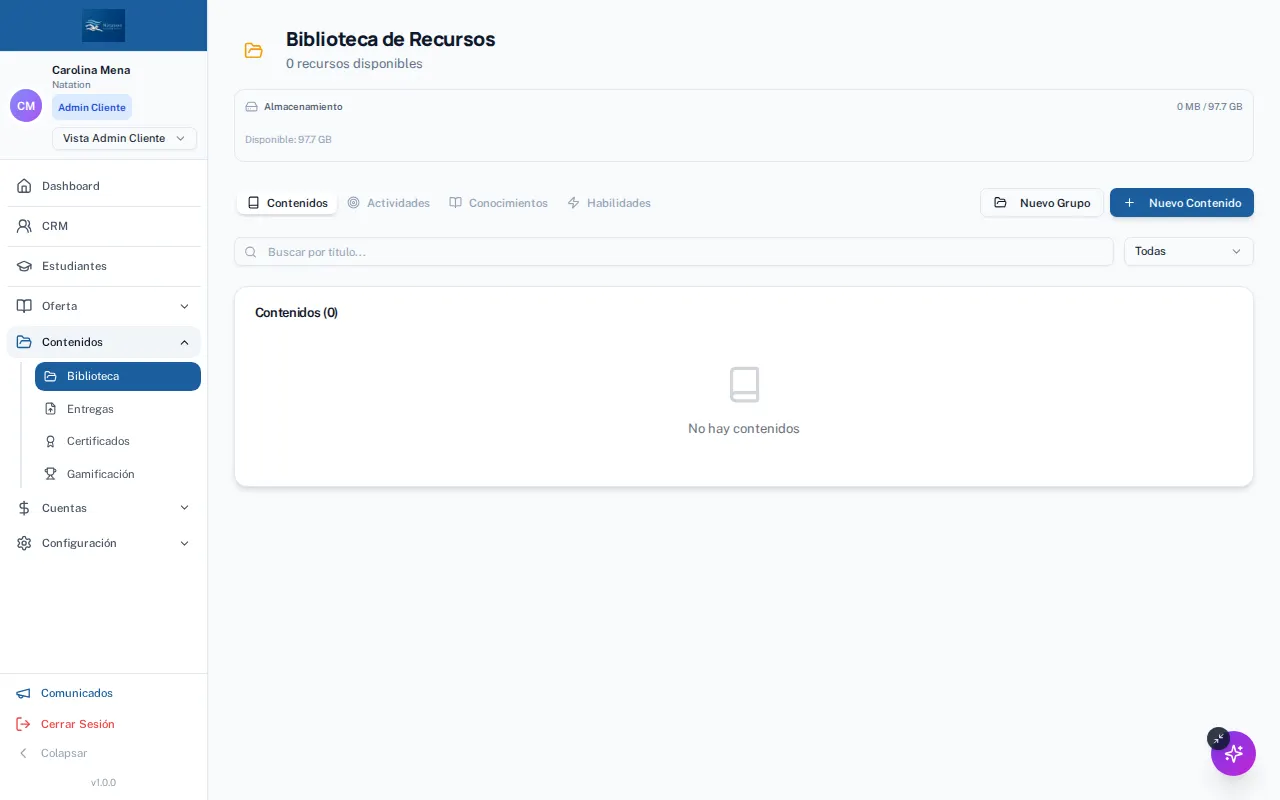The width and height of the screenshot is (1280, 800).
Task: Click the company logo in sidebar header
Action: pyautogui.click(x=104, y=25)
